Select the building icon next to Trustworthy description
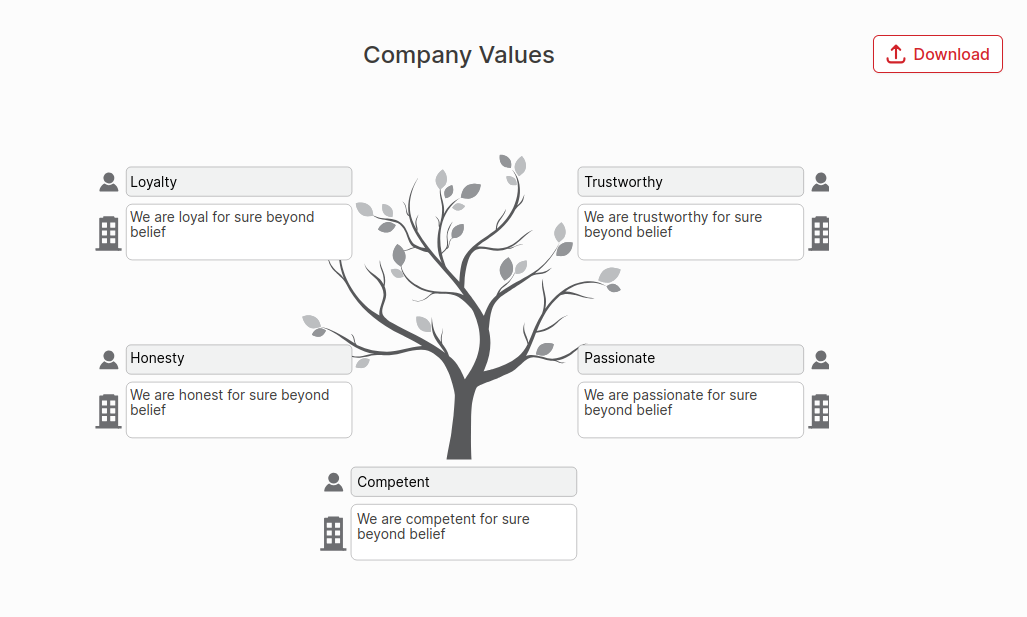 819,232
